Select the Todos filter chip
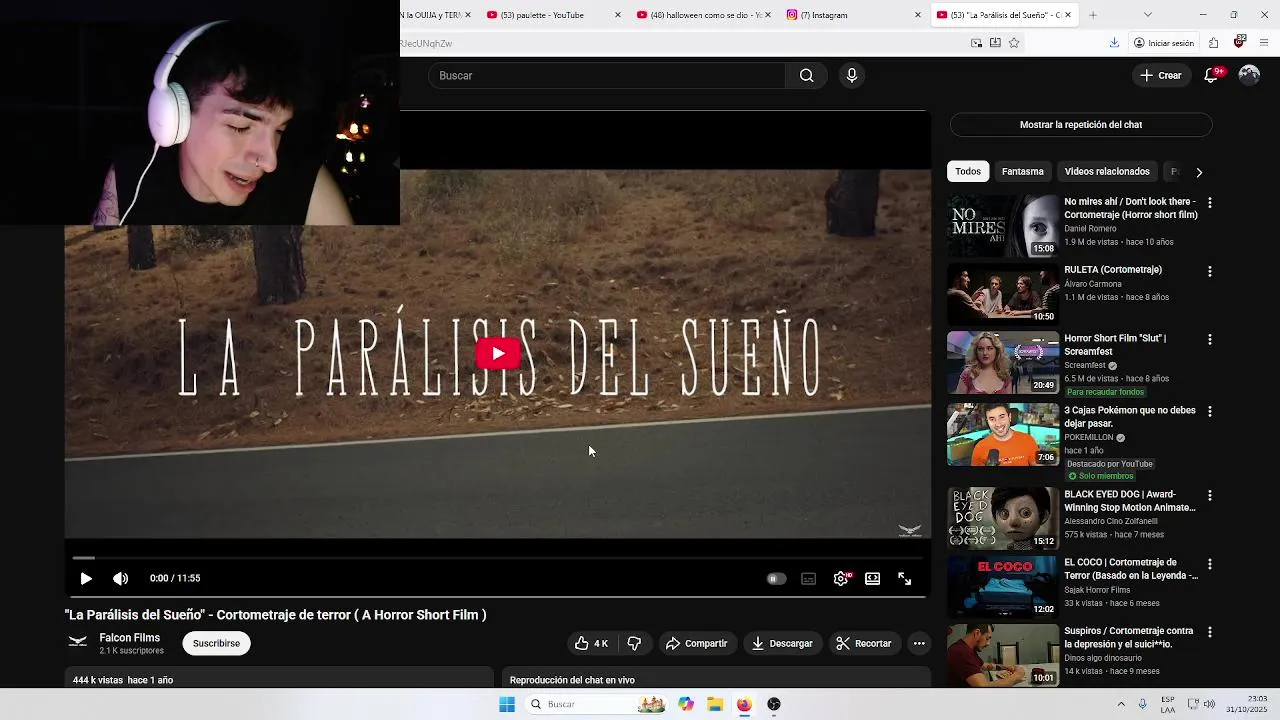1280x720 pixels. tap(968, 171)
